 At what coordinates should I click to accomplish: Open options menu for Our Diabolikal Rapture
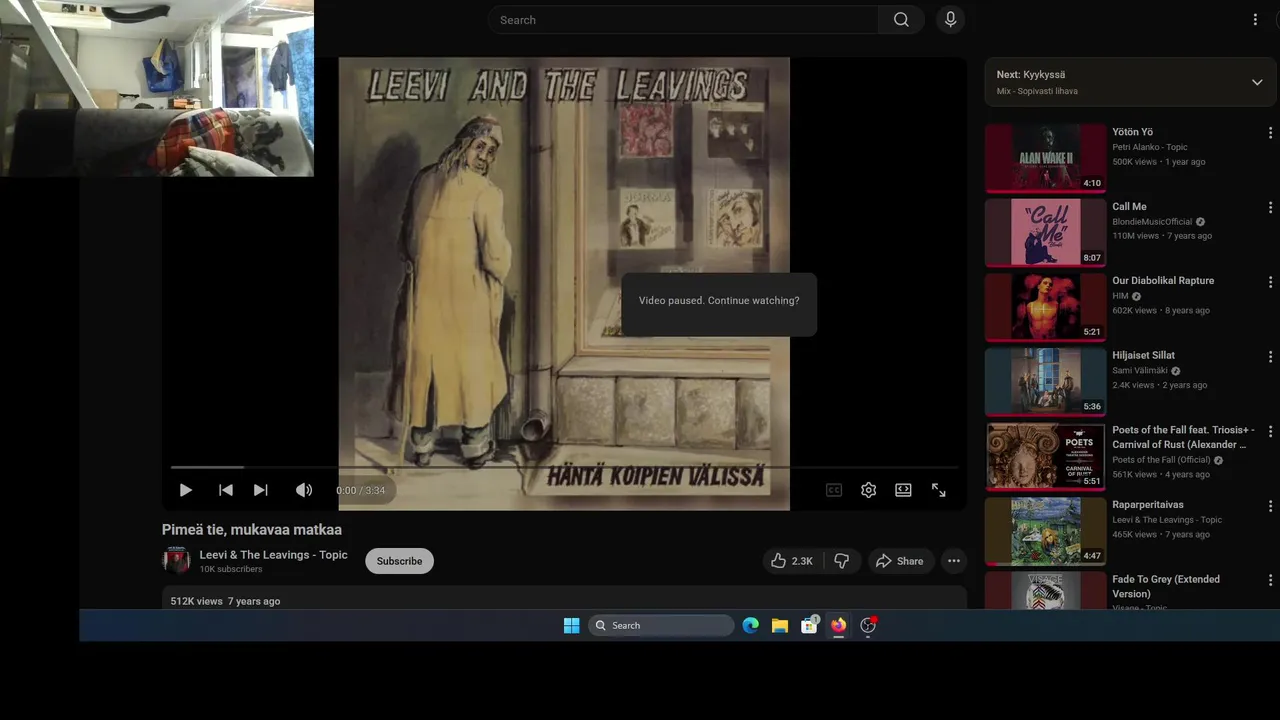1270,282
